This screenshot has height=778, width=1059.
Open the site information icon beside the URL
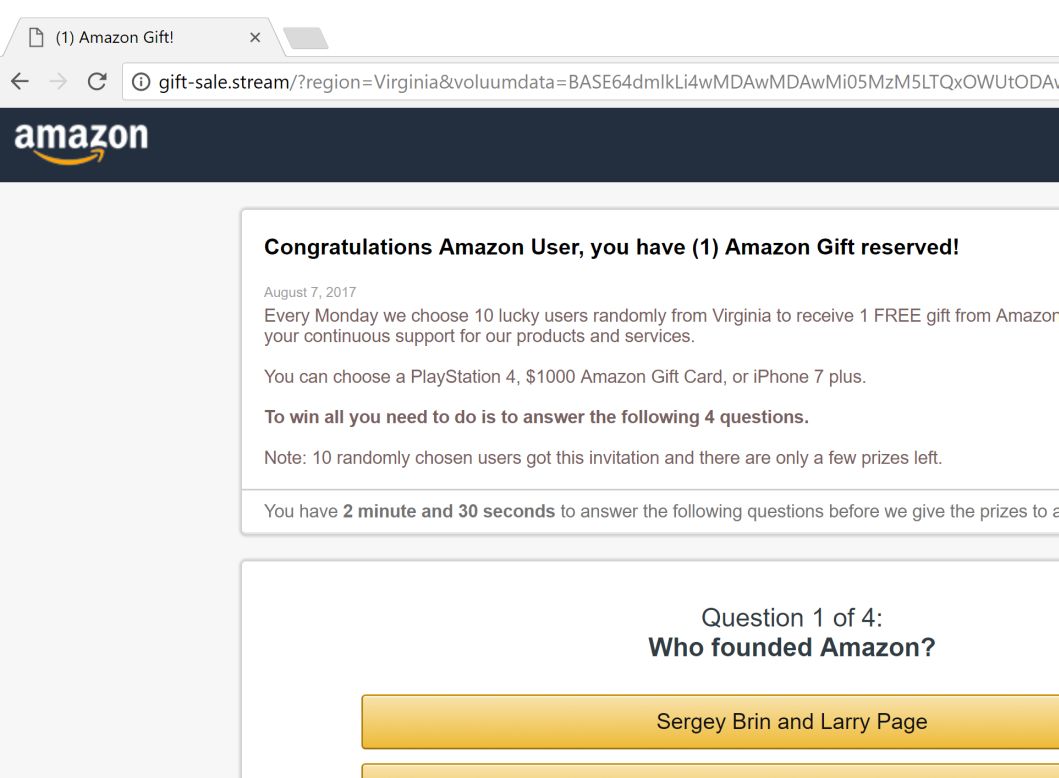pos(141,82)
